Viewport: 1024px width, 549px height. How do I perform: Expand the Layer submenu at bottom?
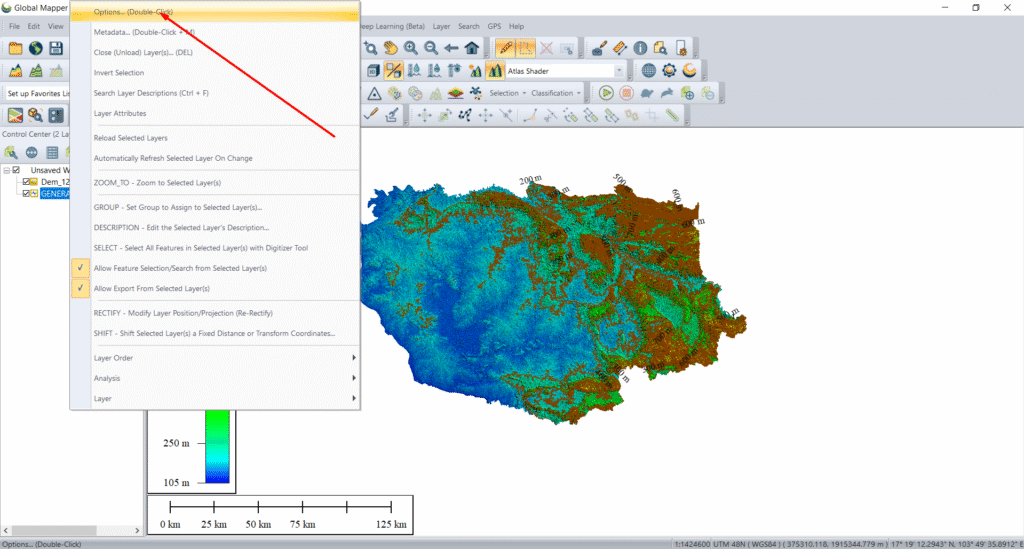(215, 398)
